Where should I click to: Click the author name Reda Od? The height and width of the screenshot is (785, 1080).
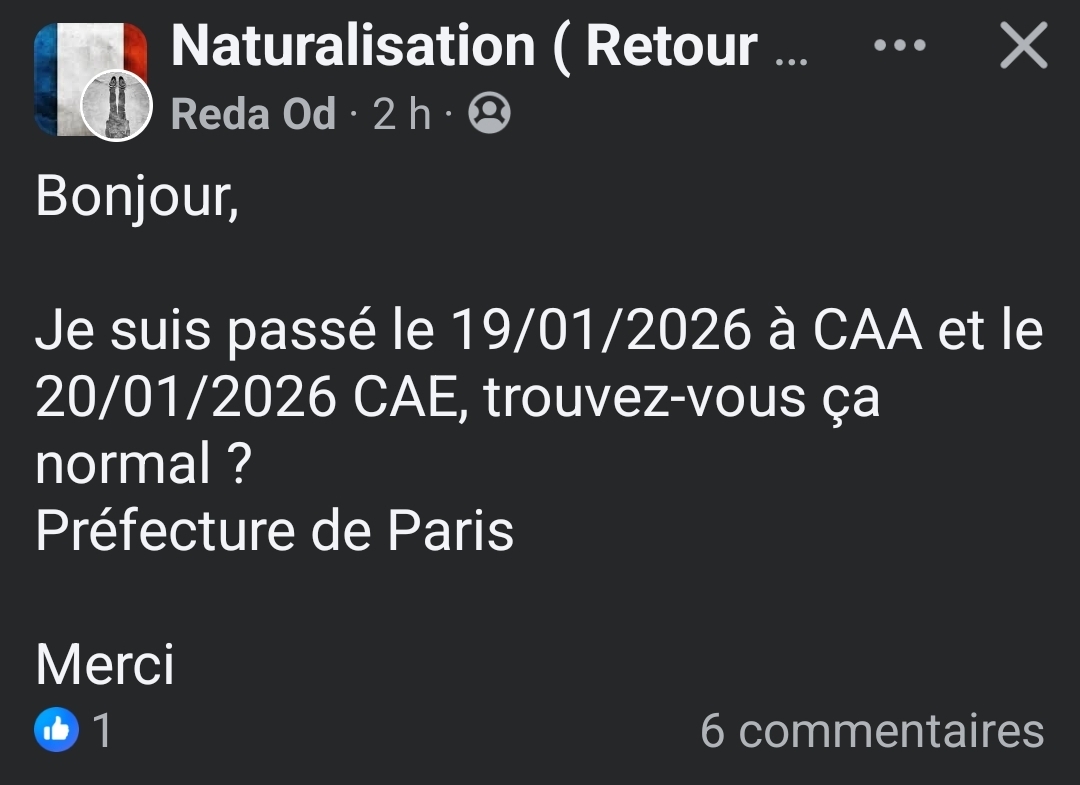click(253, 115)
